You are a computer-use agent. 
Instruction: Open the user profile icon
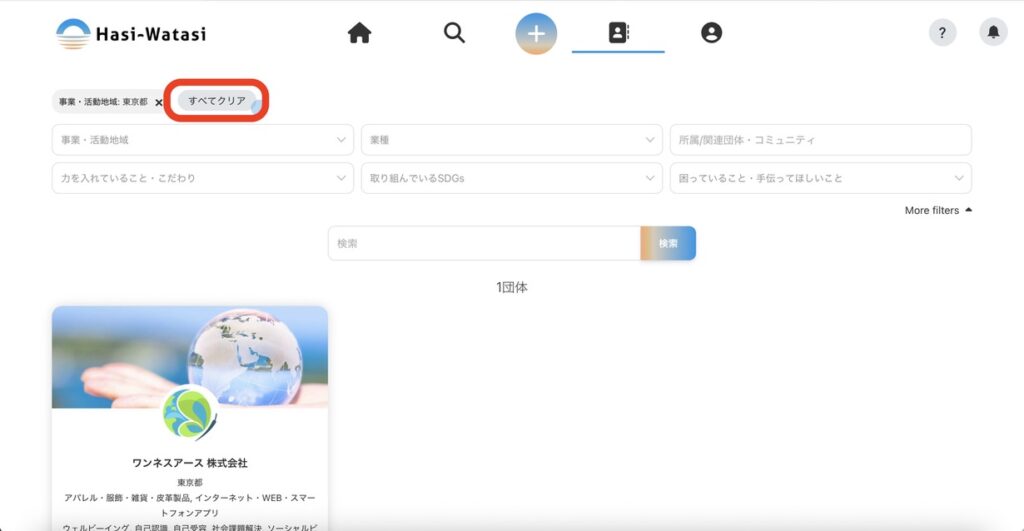click(x=711, y=33)
